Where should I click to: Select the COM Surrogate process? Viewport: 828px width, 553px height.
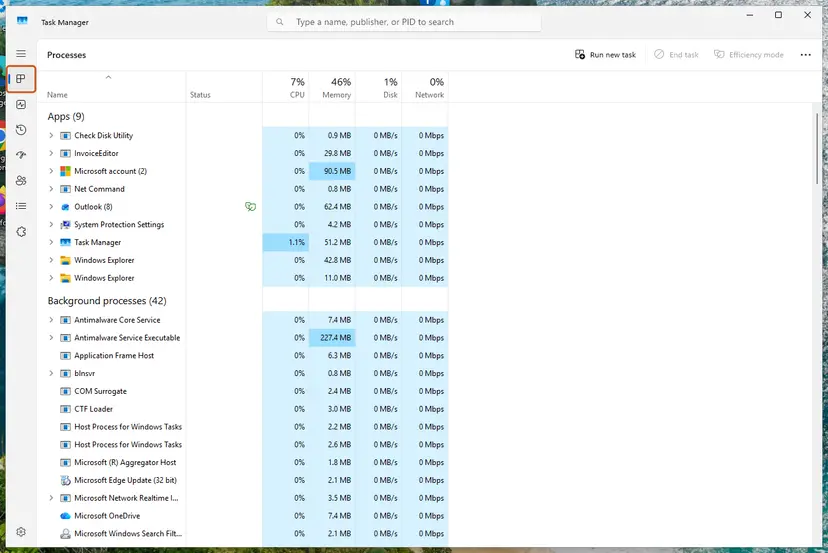click(x=243, y=391)
